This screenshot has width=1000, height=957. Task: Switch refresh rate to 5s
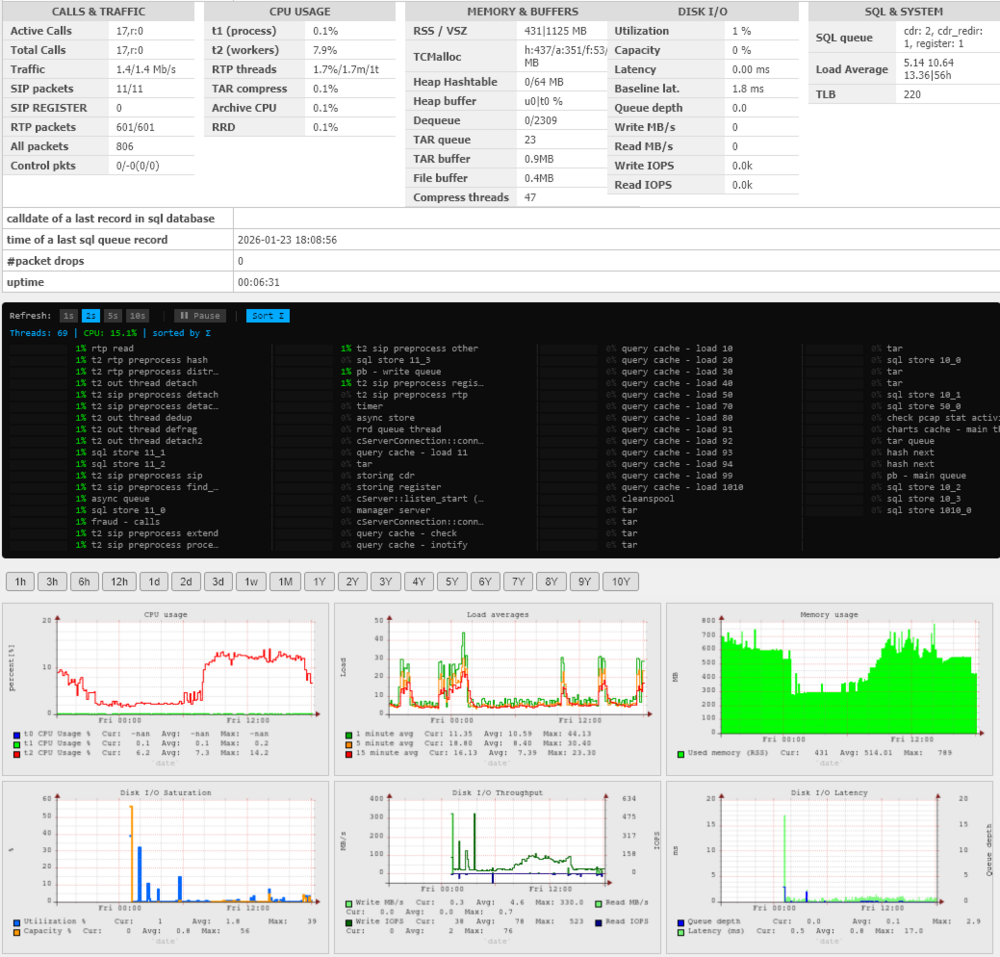pyautogui.click(x=111, y=315)
